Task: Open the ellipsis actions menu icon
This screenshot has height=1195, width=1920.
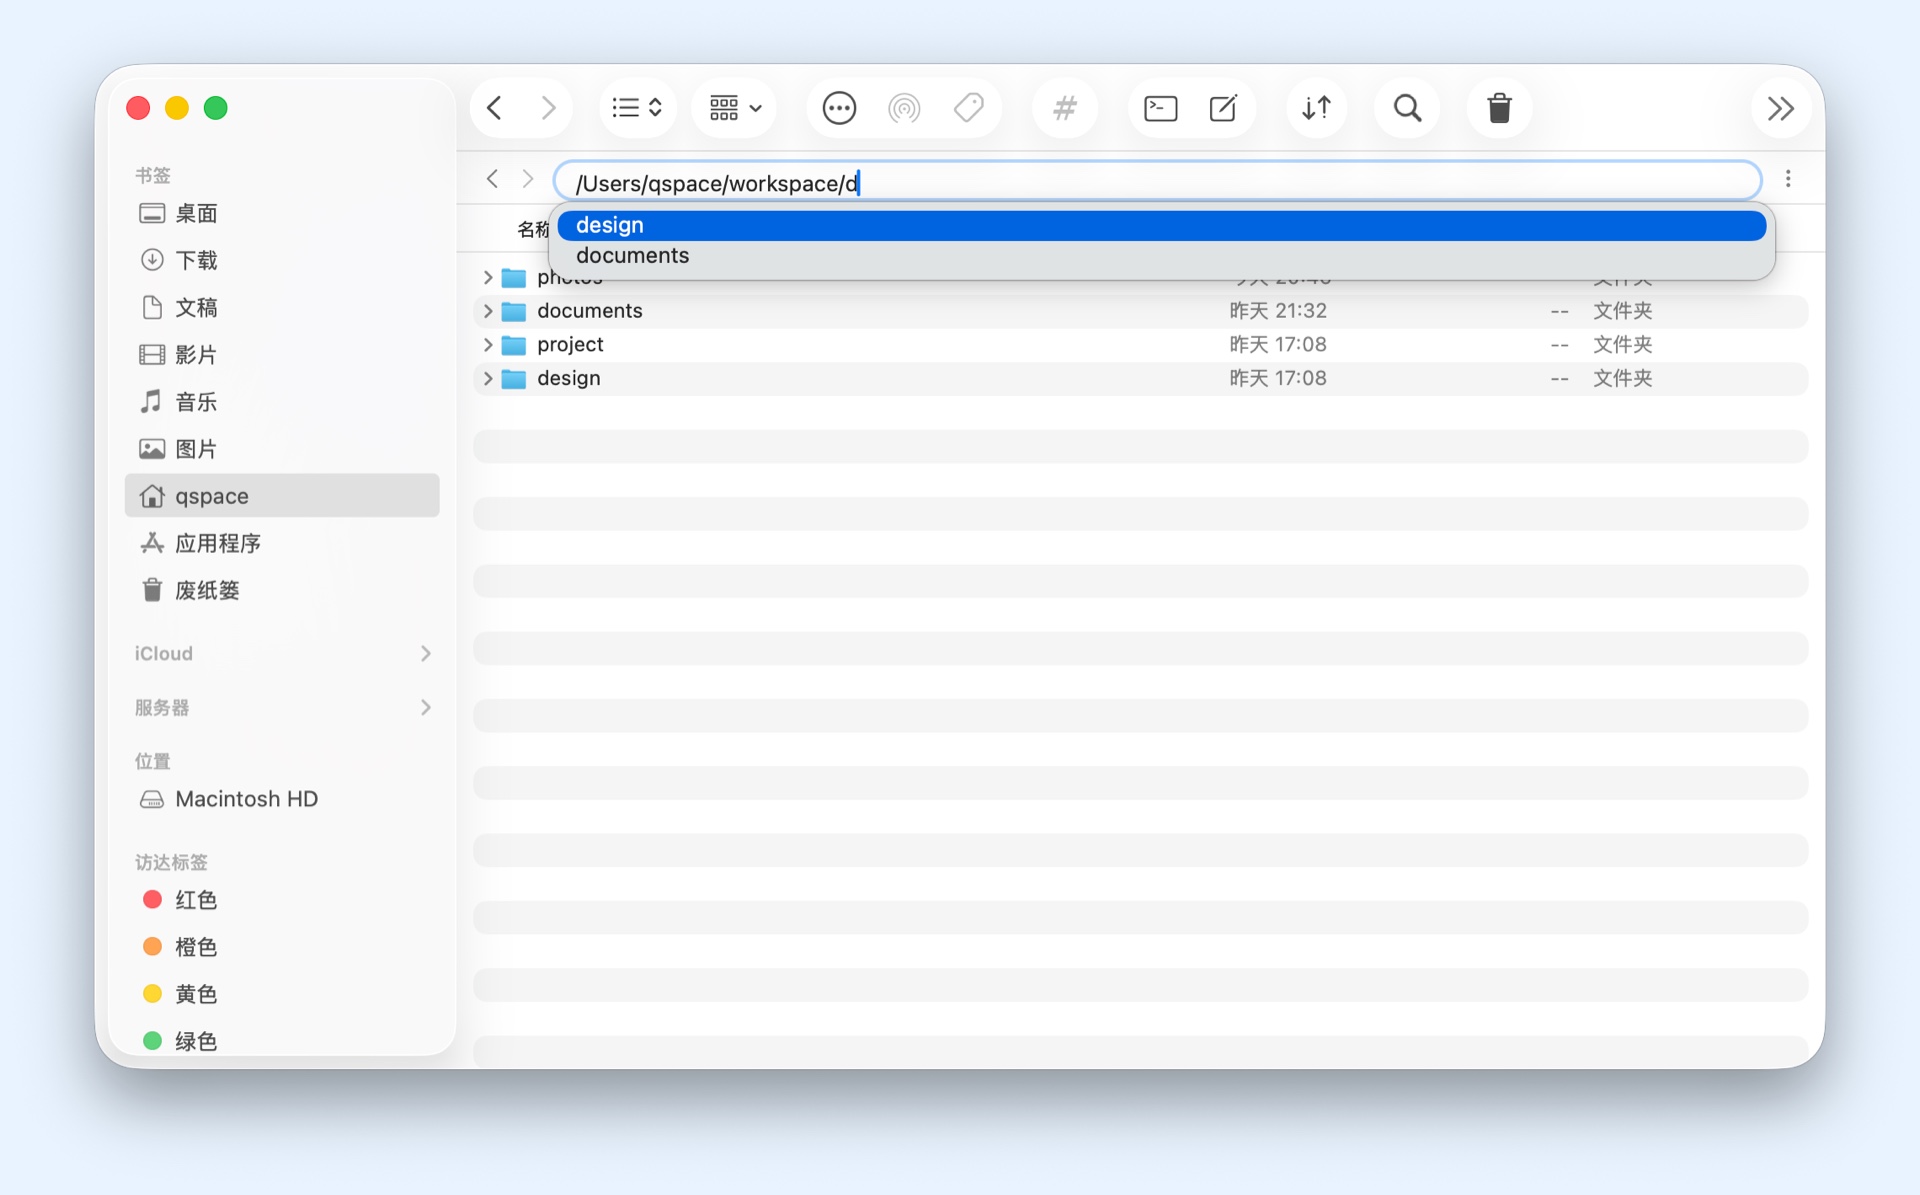Action: point(839,108)
